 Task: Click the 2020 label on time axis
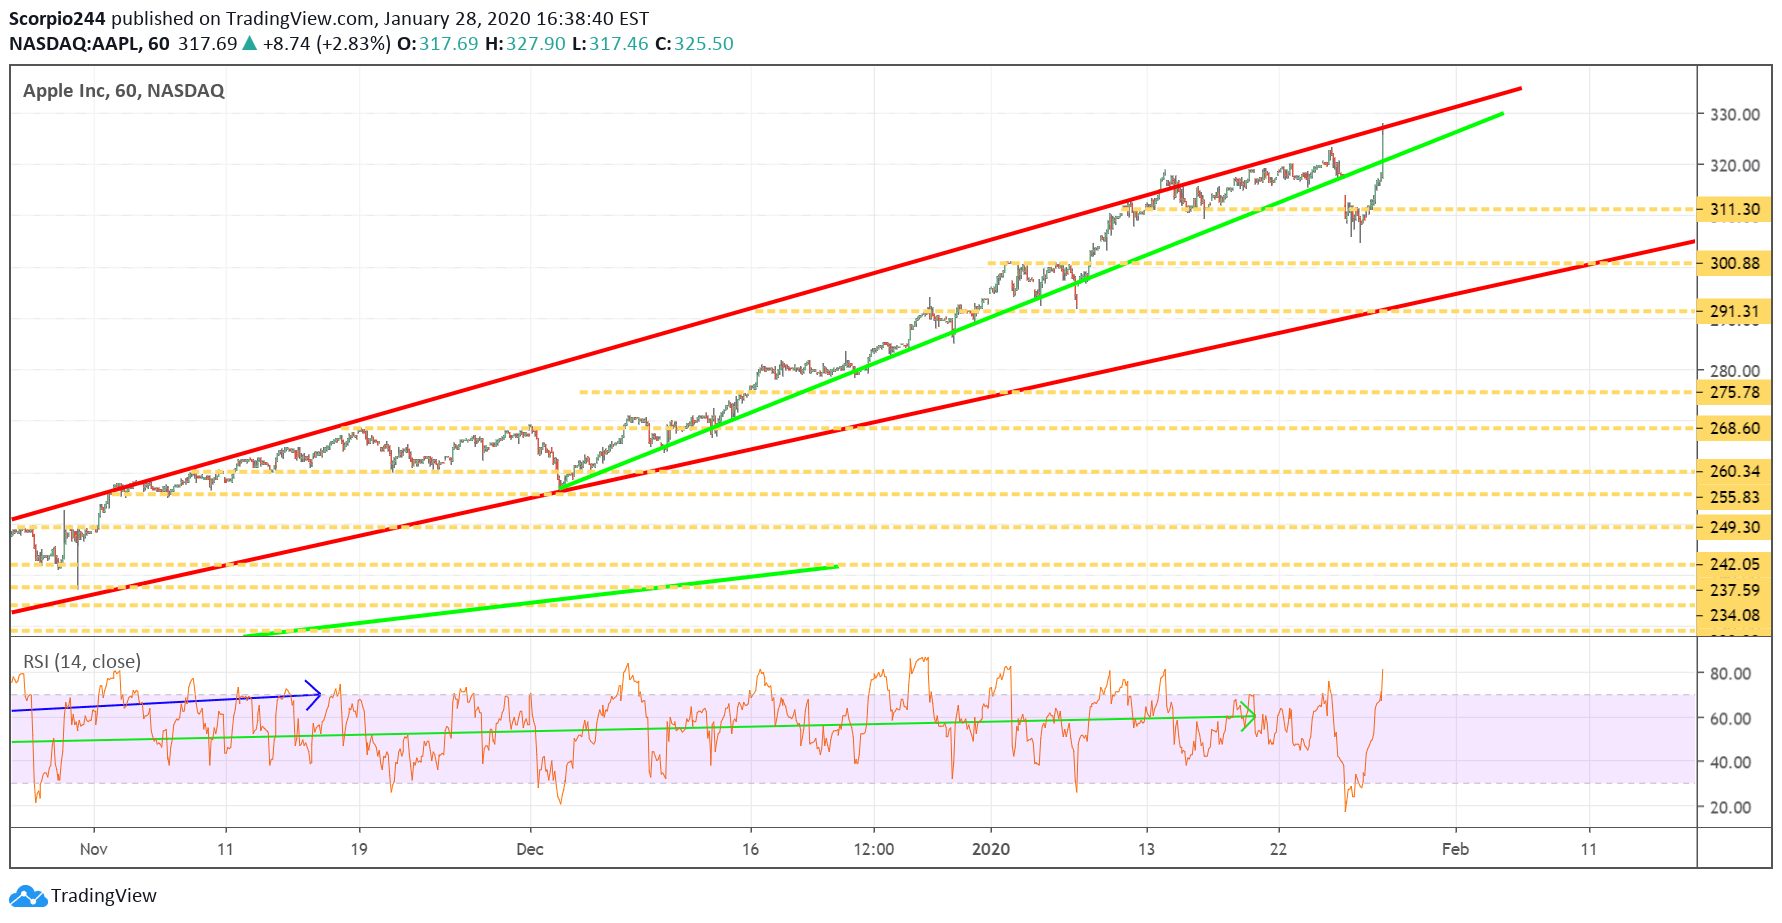pos(991,850)
